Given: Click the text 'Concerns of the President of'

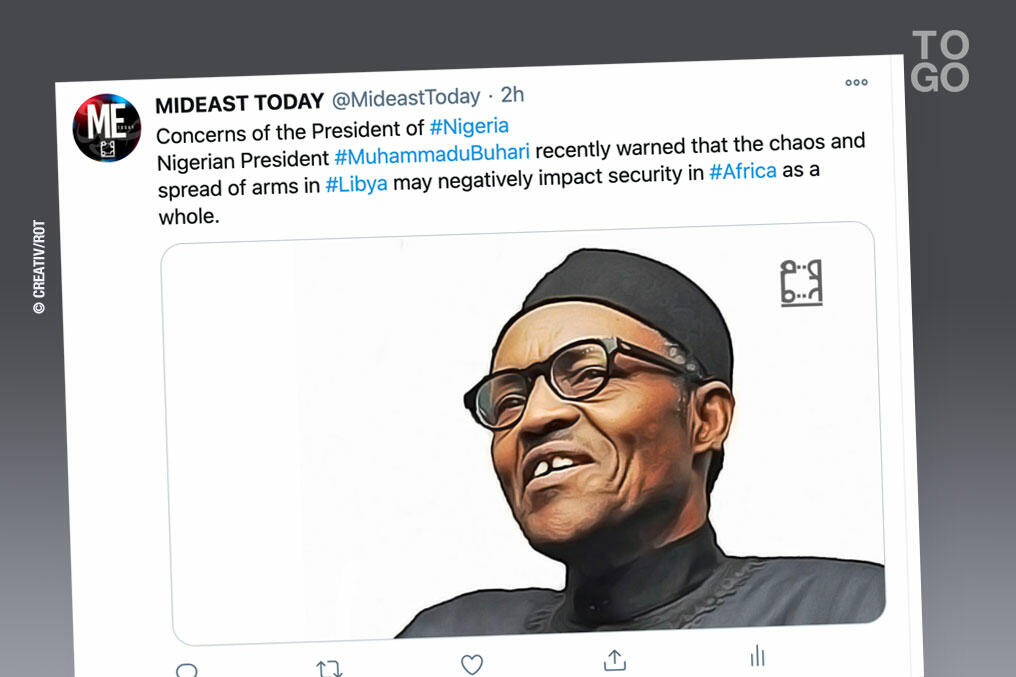Looking at the screenshot, I should 290,132.
